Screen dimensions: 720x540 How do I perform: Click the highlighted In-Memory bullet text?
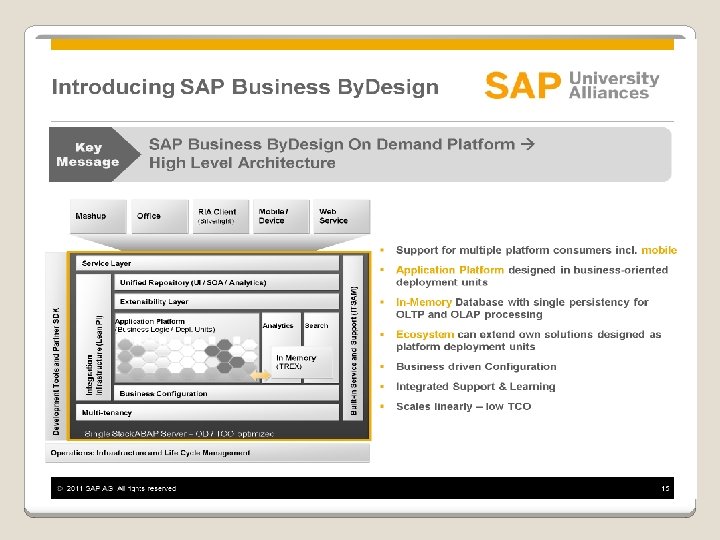424,302
